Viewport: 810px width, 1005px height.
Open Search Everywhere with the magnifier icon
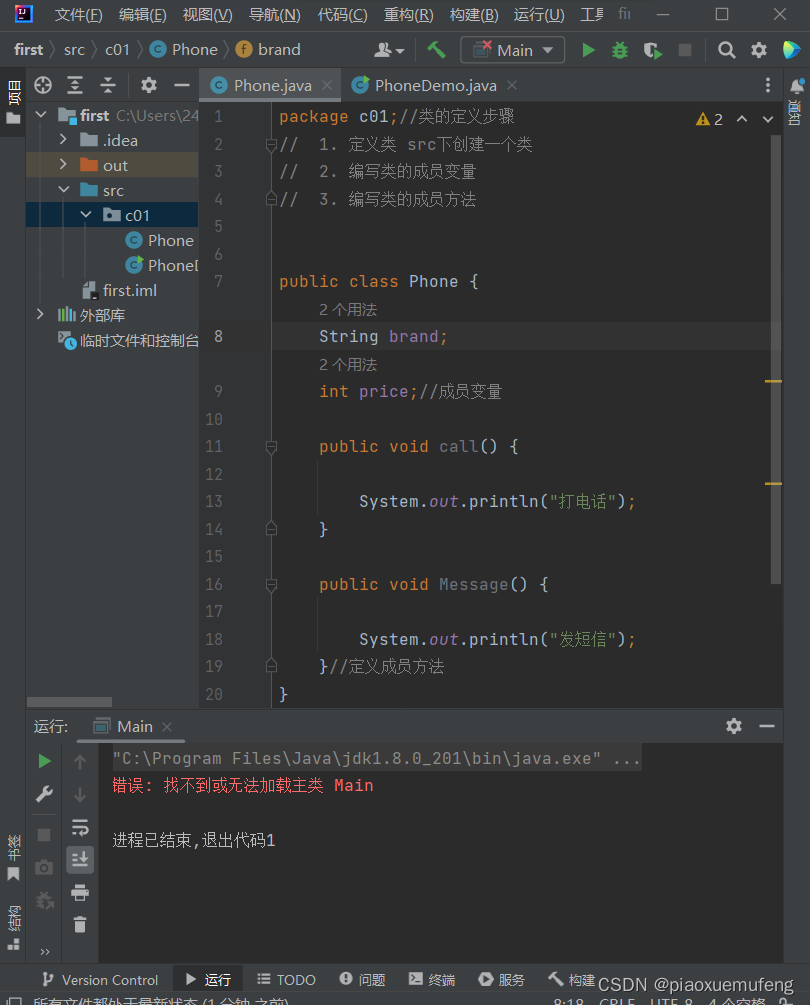tap(727, 48)
